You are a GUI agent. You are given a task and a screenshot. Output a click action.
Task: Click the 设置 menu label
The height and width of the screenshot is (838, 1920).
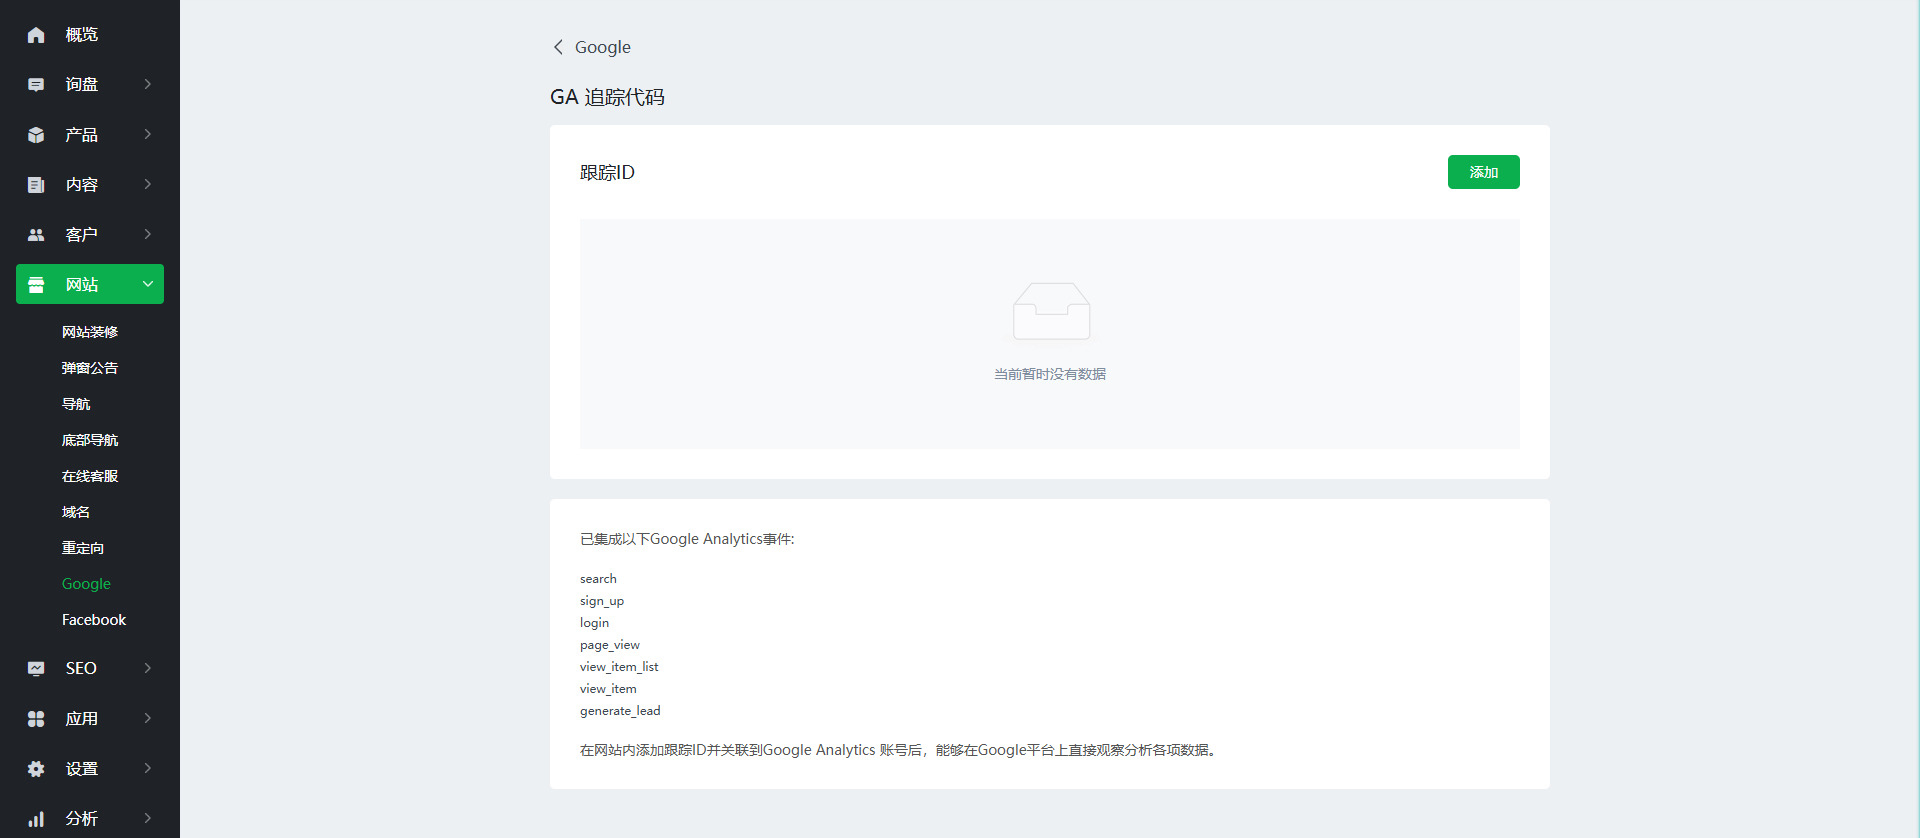pos(82,769)
